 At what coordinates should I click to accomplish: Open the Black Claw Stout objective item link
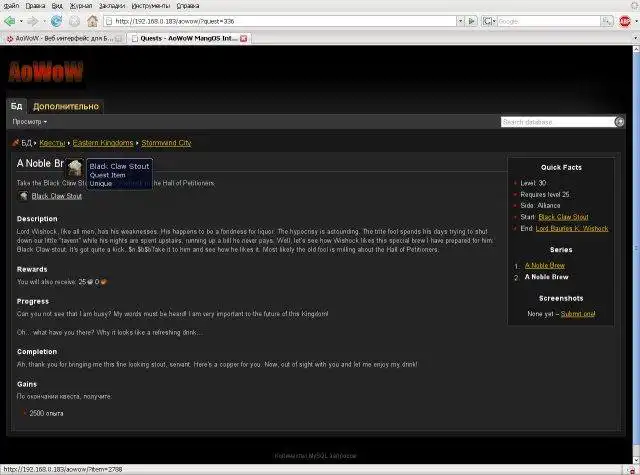[x=57, y=196]
